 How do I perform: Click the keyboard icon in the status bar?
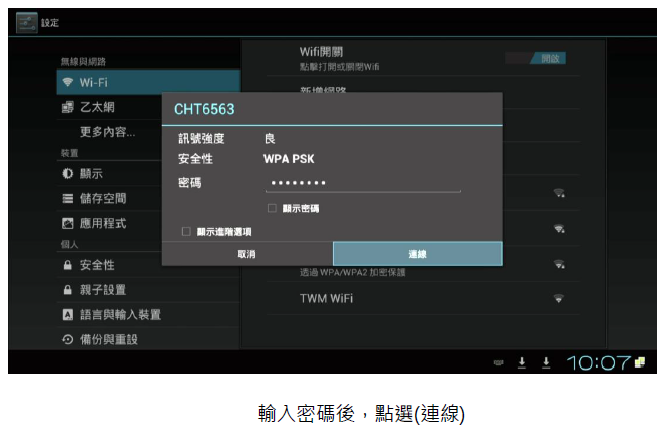(x=497, y=363)
